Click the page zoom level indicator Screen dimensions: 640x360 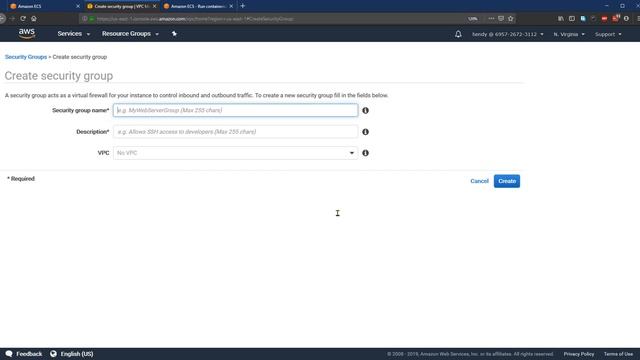(473, 18)
